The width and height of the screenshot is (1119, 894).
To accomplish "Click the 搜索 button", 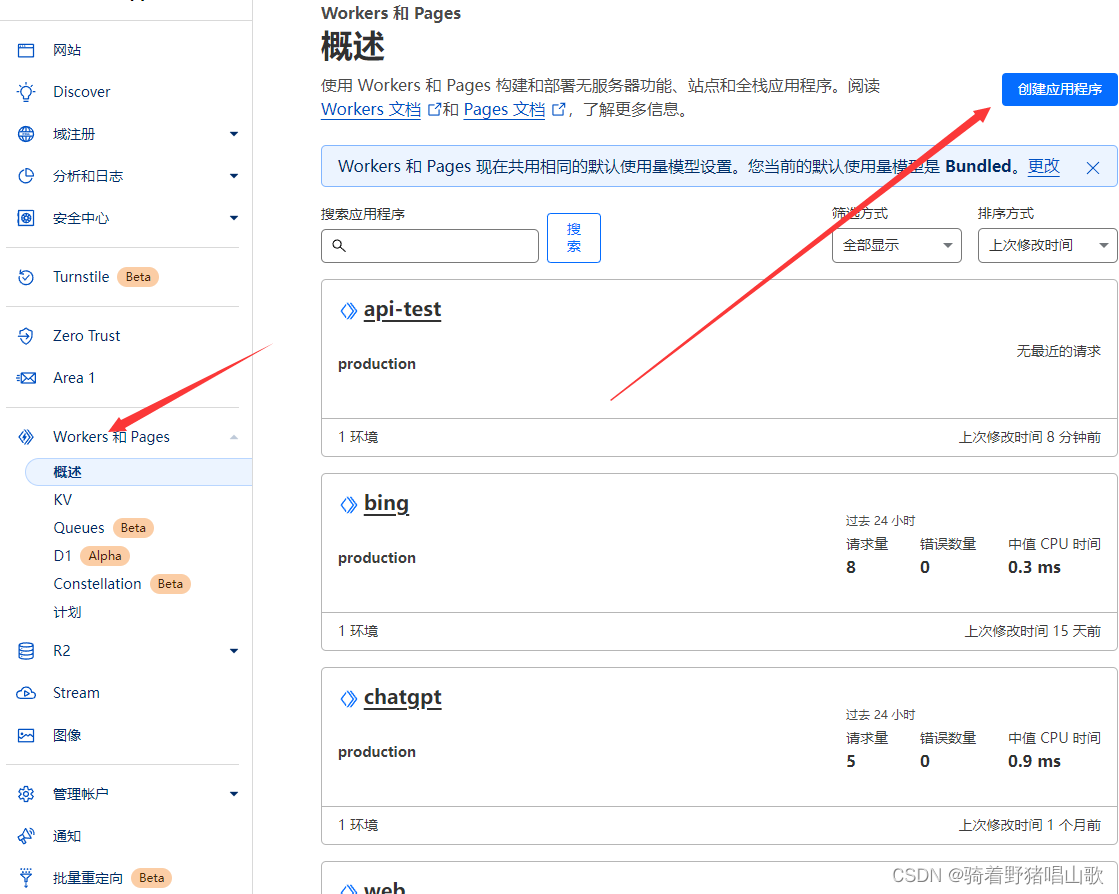I will click(574, 238).
